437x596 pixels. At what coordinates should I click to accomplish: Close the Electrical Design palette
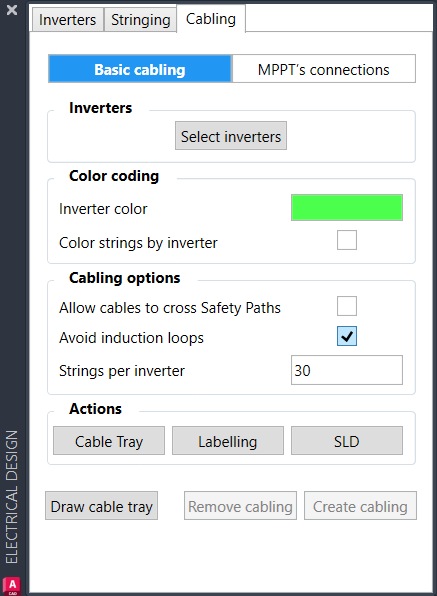(x=12, y=10)
